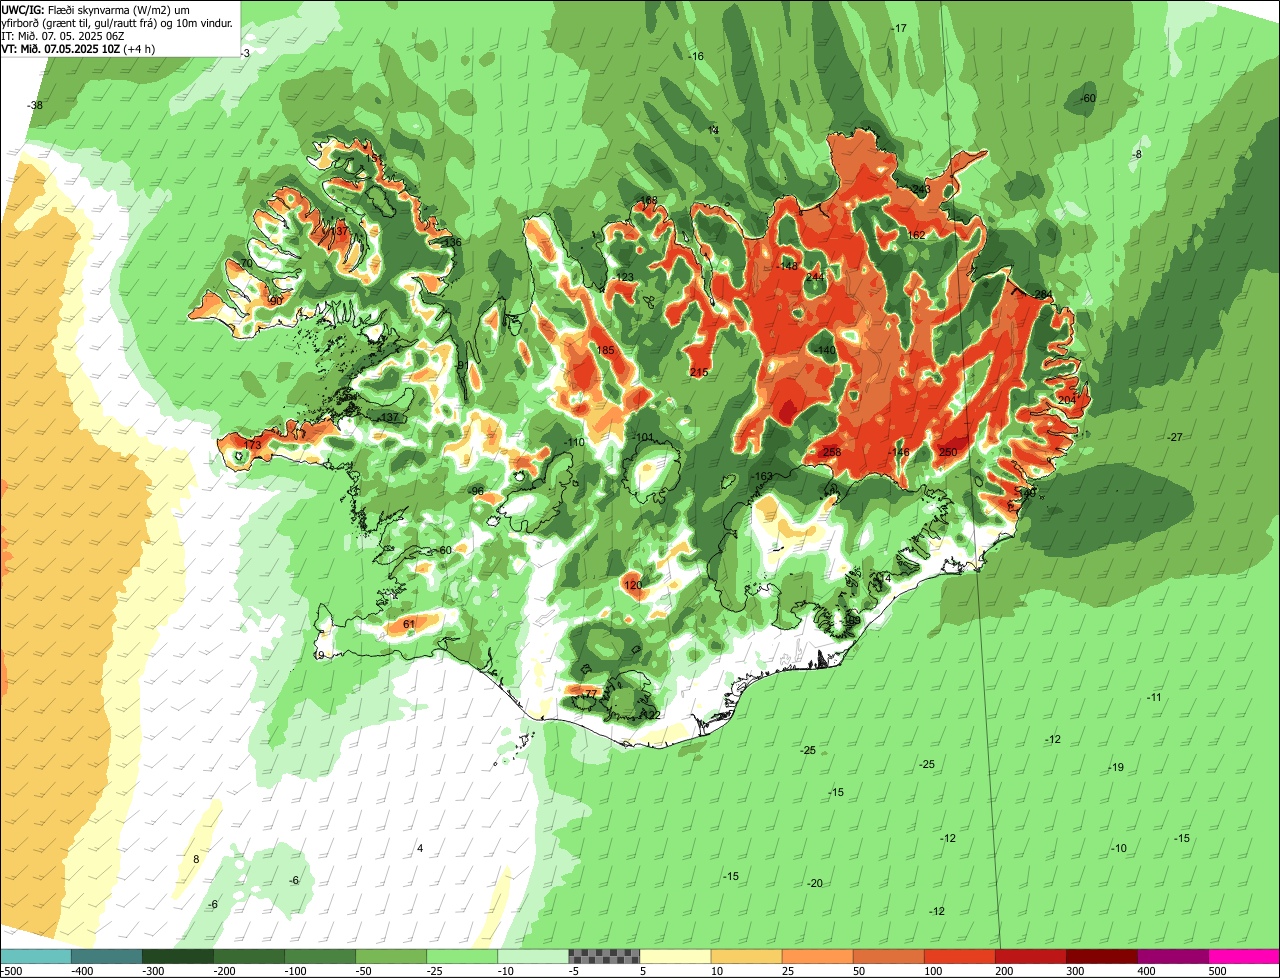The image size is (1280, 978).
Task: Click the '250' flux value on the map
Action: pos(948,452)
